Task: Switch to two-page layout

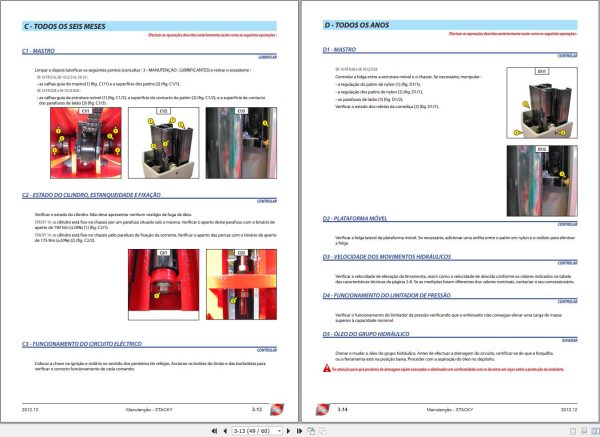Action: (x=595, y=431)
